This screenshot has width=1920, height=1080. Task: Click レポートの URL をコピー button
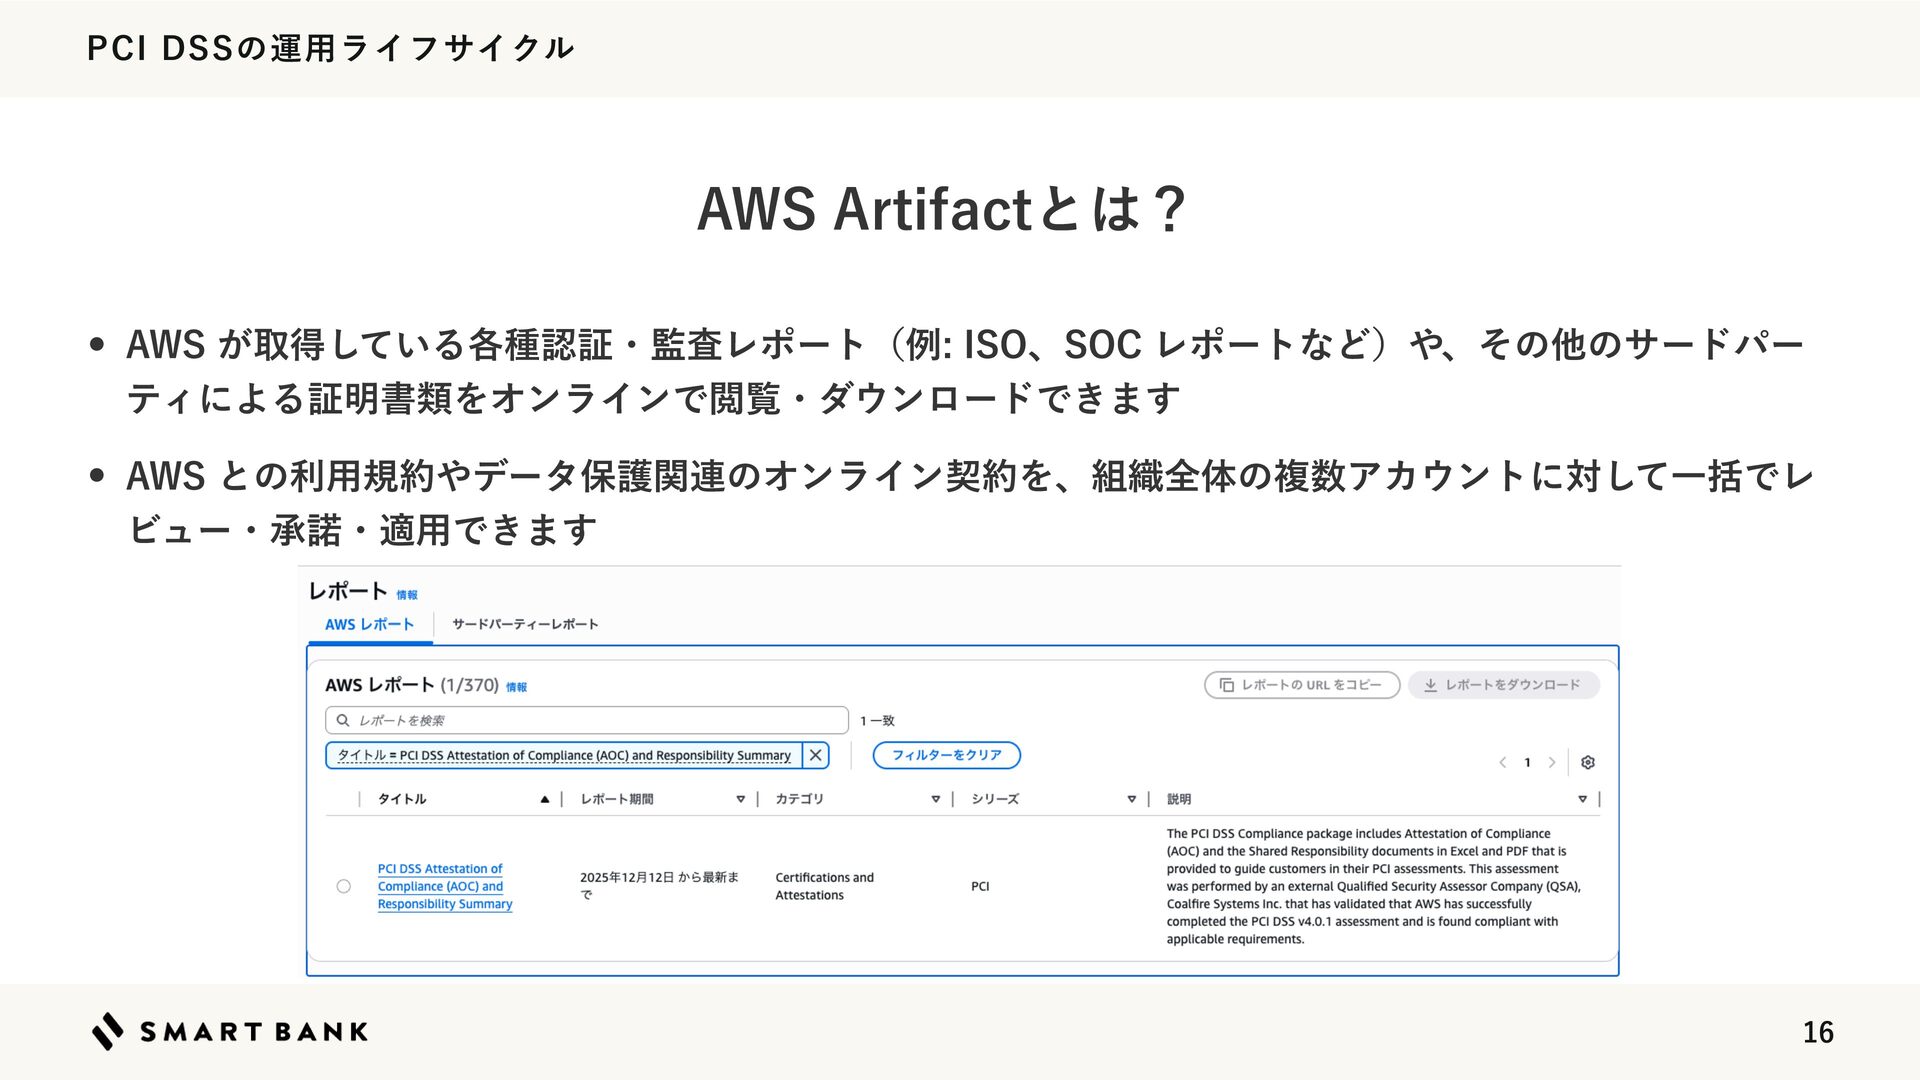click(1301, 685)
